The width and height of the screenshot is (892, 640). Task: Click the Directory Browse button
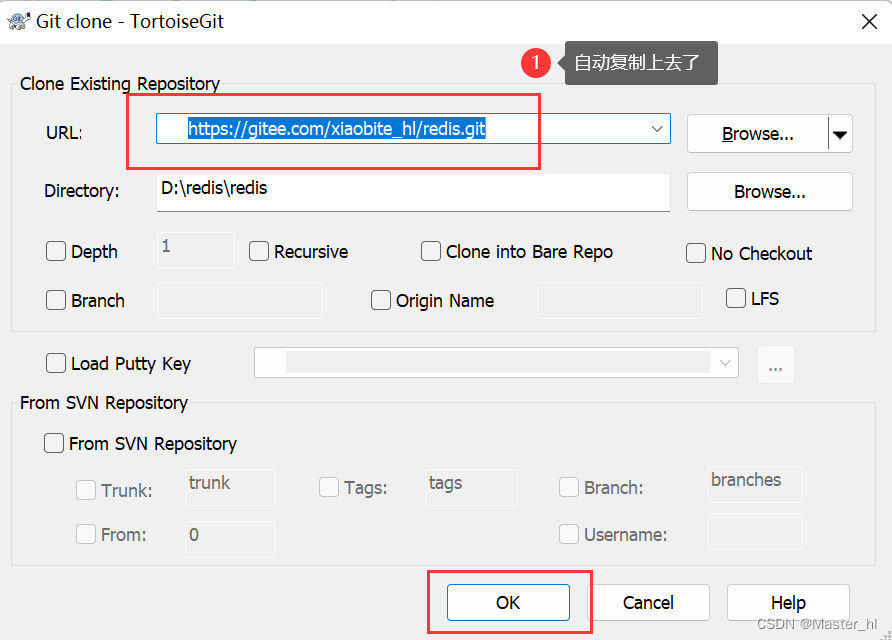tap(770, 192)
